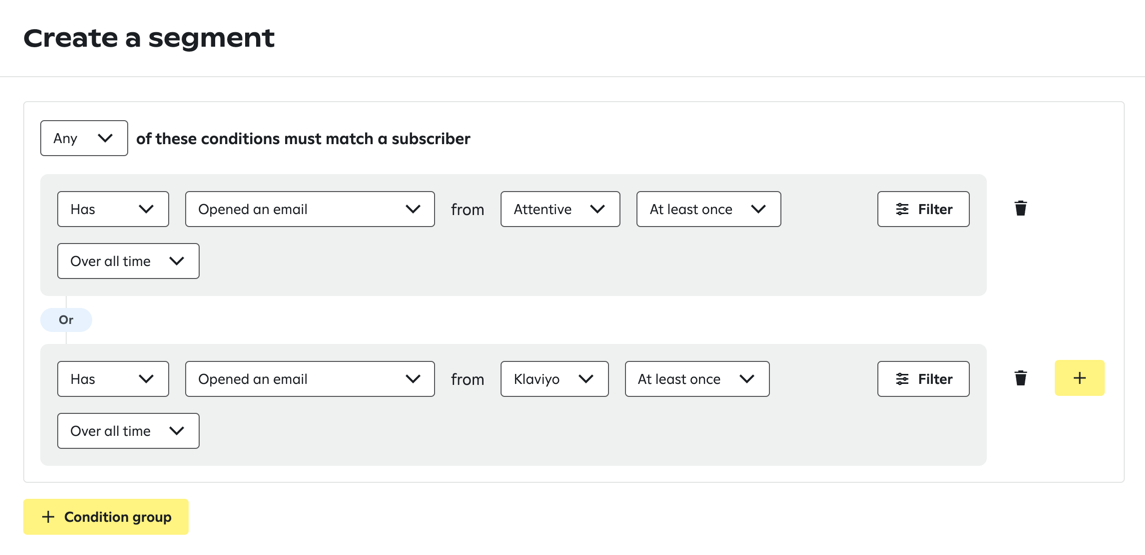Screen dimensions: 1145x555
Task: Click the Or connector between conditions
Action: point(66,320)
